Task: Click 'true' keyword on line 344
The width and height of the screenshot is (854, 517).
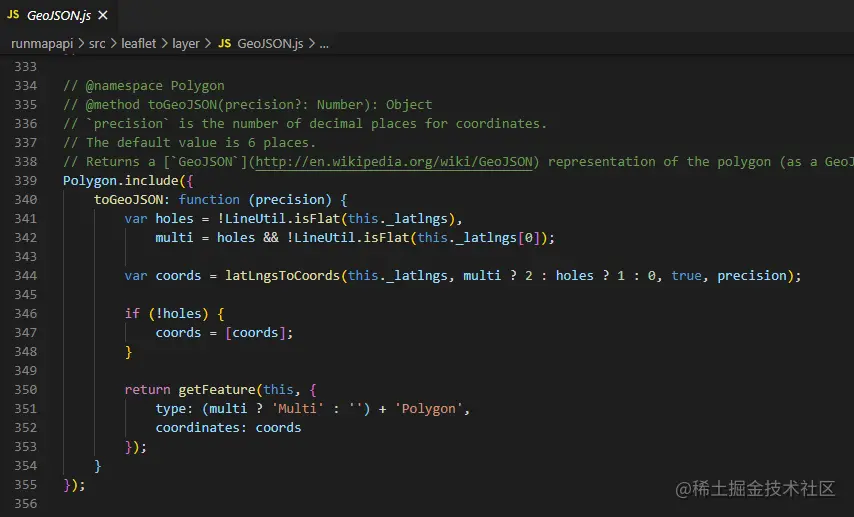Action: tap(686, 276)
